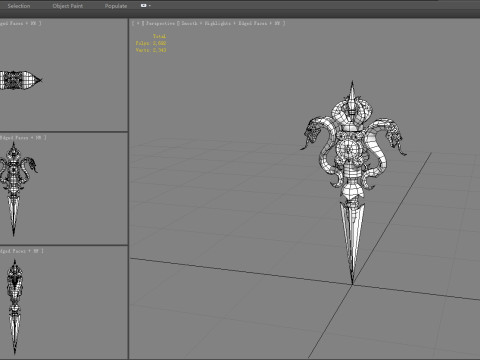Screen dimensions: 480x360
Task: Open the Selection ribbon tab
Action: pyautogui.click(x=19, y=6)
